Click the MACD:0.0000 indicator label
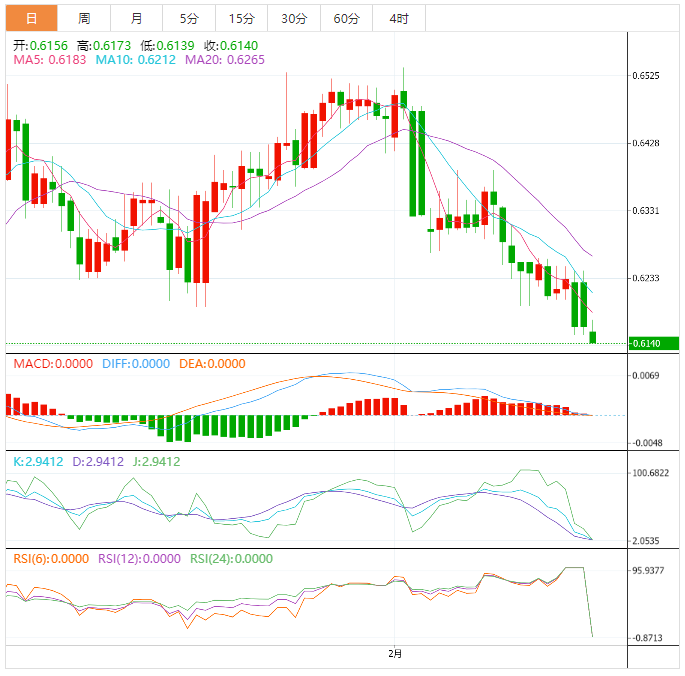Viewport: 685px width, 676px height. tap(53, 364)
